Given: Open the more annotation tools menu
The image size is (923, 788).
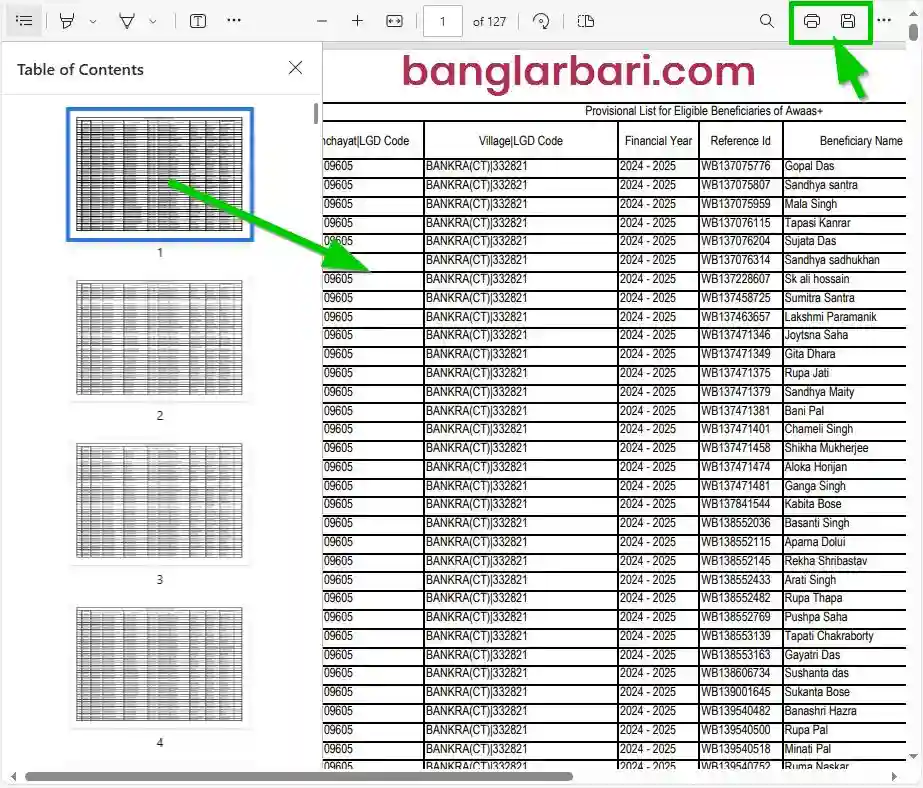Looking at the screenshot, I should (234, 20).
